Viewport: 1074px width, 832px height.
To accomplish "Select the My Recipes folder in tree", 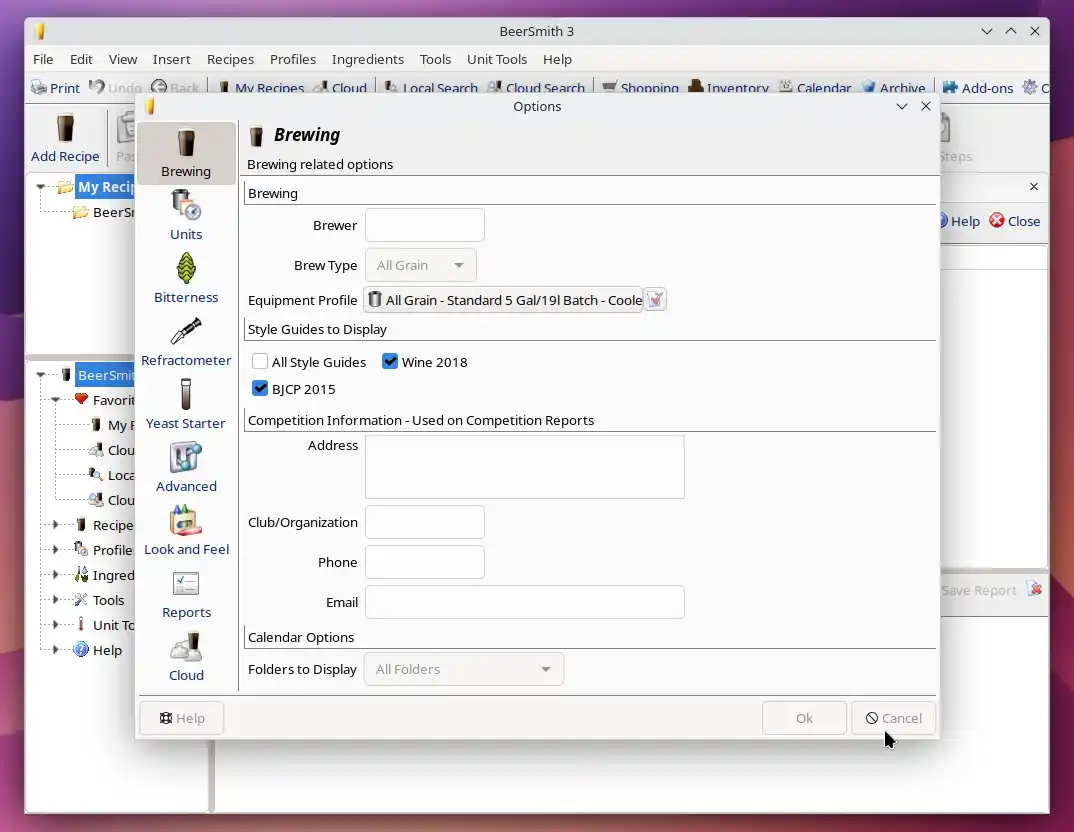I will coord(105,187).
